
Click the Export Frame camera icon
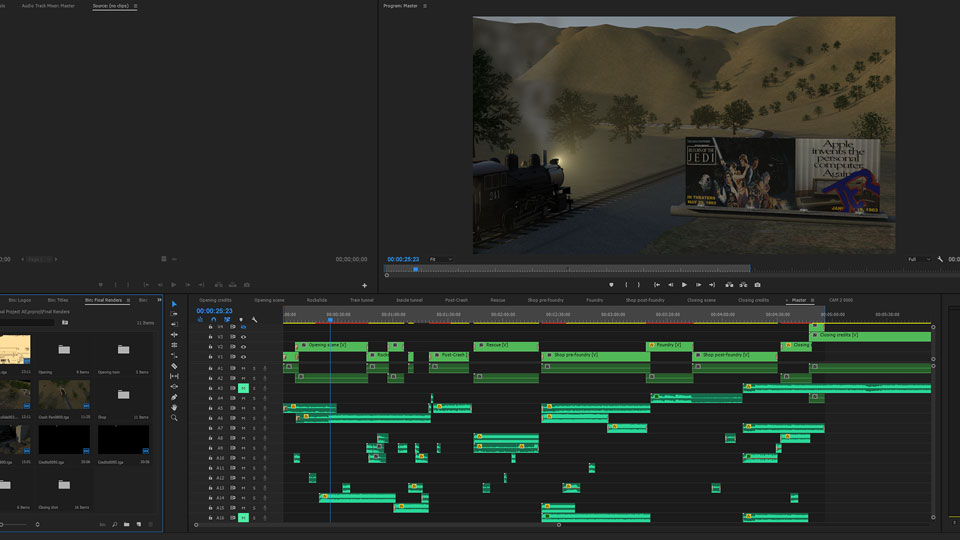click(757, 284)
